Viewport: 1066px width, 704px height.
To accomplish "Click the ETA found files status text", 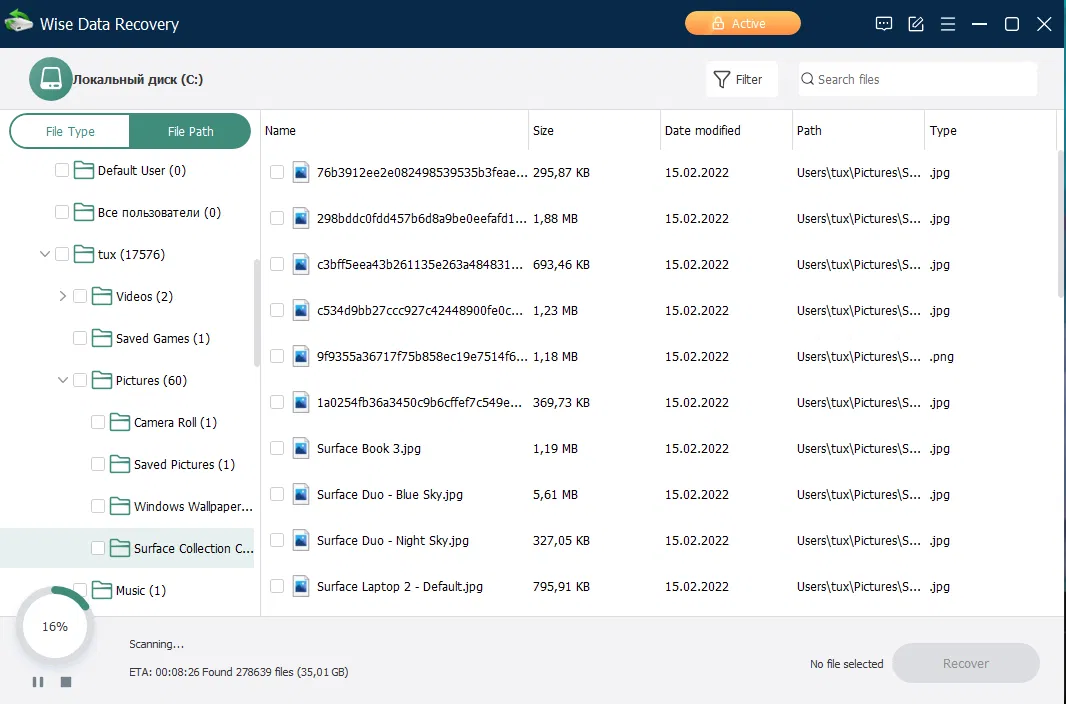I will [x=239, y=672].
